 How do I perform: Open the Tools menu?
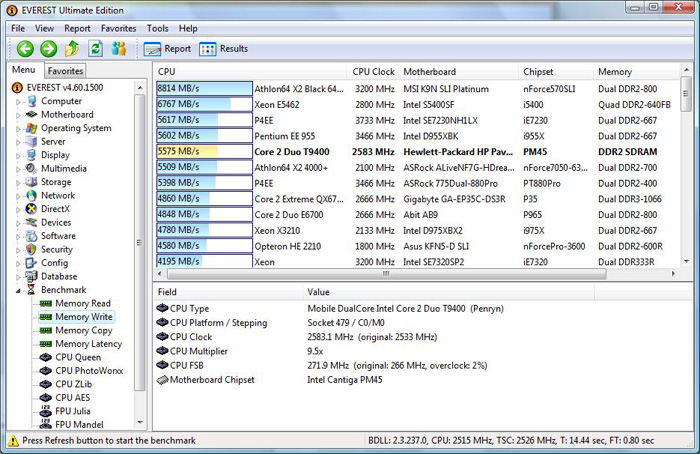pyautogui.click(x=158, y=29)
